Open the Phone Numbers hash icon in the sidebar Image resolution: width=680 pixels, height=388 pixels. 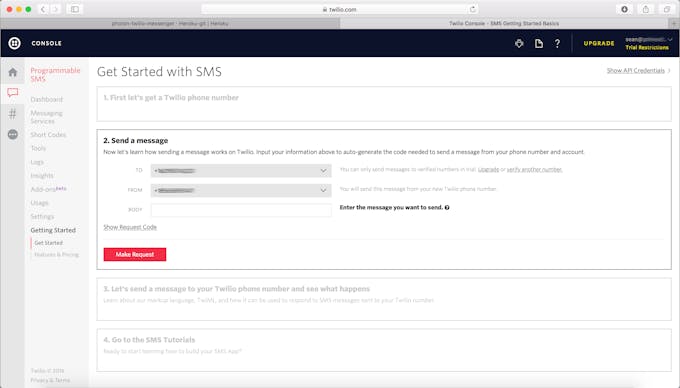click(x=13, y=114)
